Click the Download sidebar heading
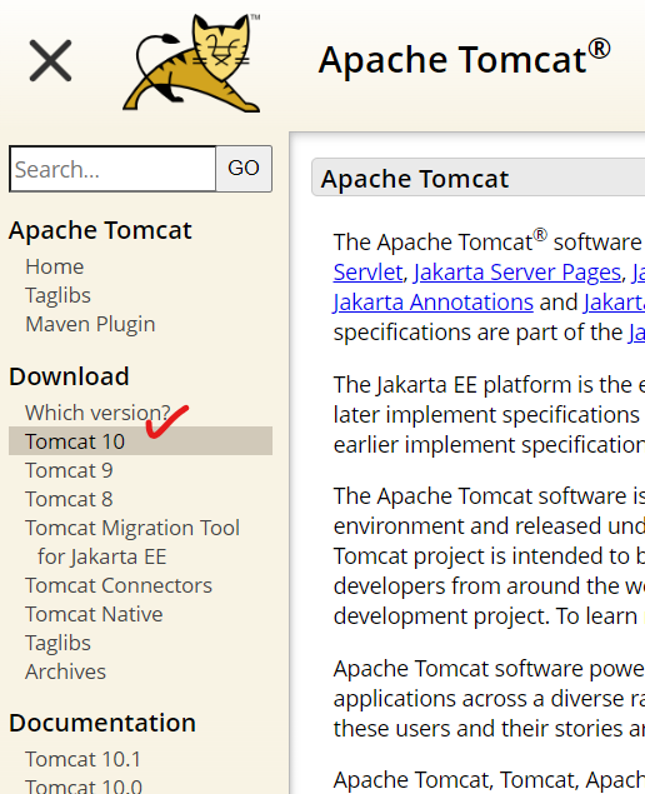This screenshot has height=794, width=646. (x=69, y=376)
